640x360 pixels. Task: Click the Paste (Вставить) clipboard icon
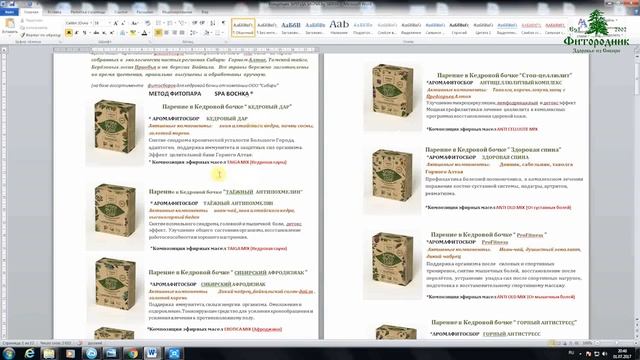(x=9, y=24)
